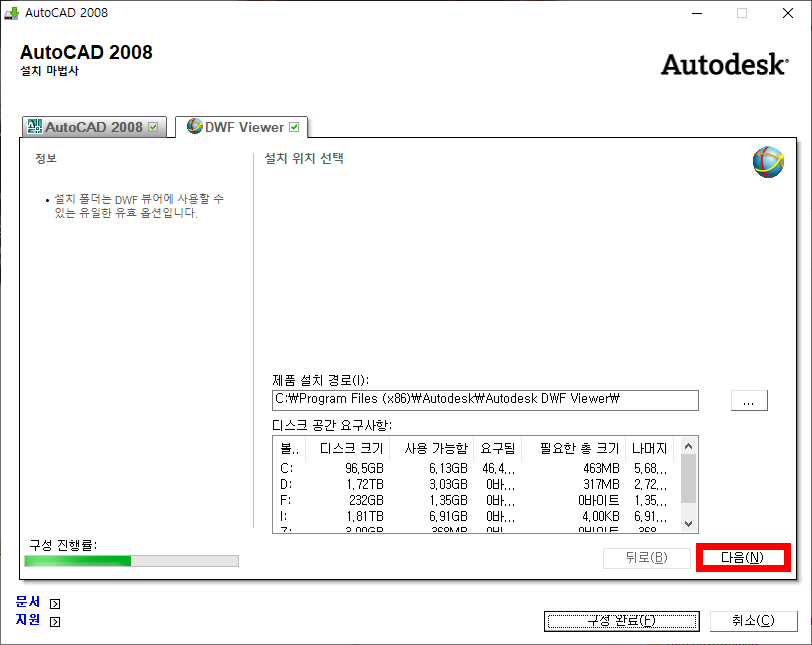Click the 6.91GB available space cell
This screenshot has width=812, height=645.
(448, 517)
